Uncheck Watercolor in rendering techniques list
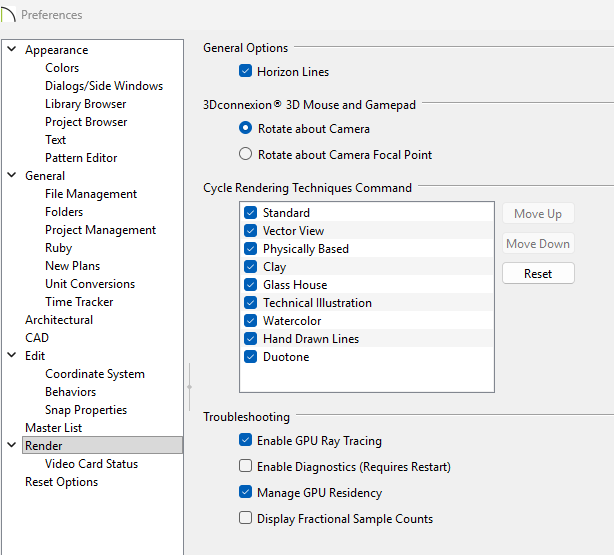 251,321
